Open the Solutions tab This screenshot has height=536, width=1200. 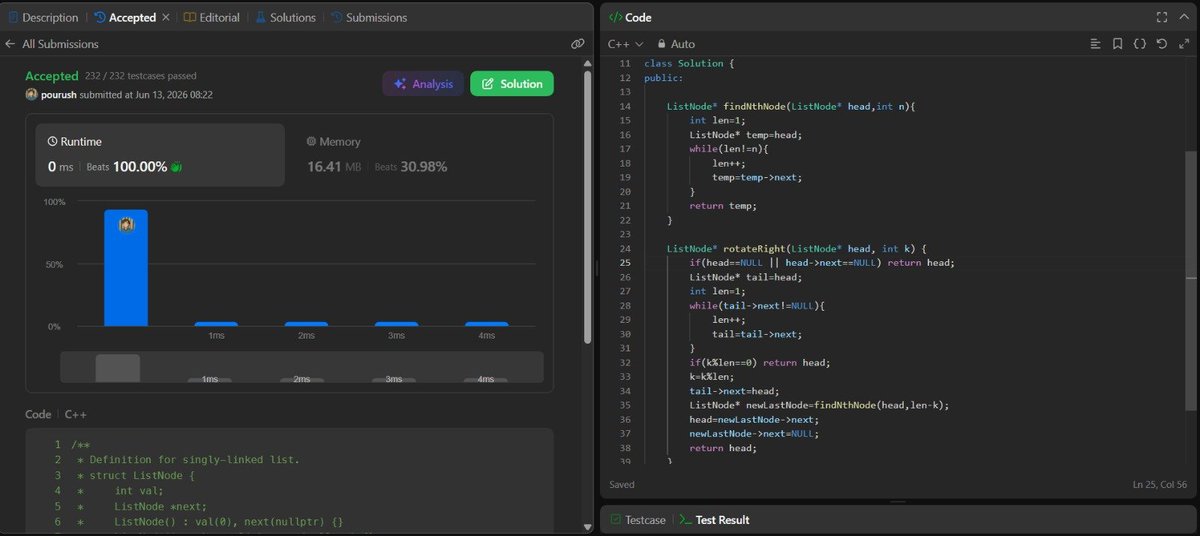click(285, 17)
